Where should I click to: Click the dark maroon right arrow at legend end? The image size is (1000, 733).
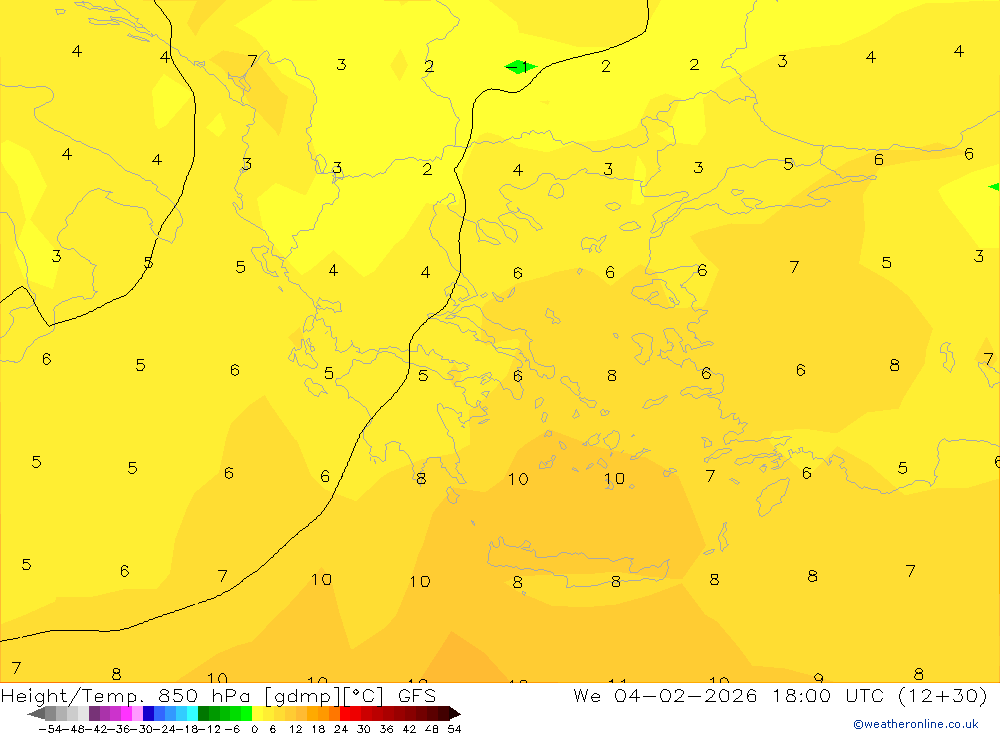(455, 713)
